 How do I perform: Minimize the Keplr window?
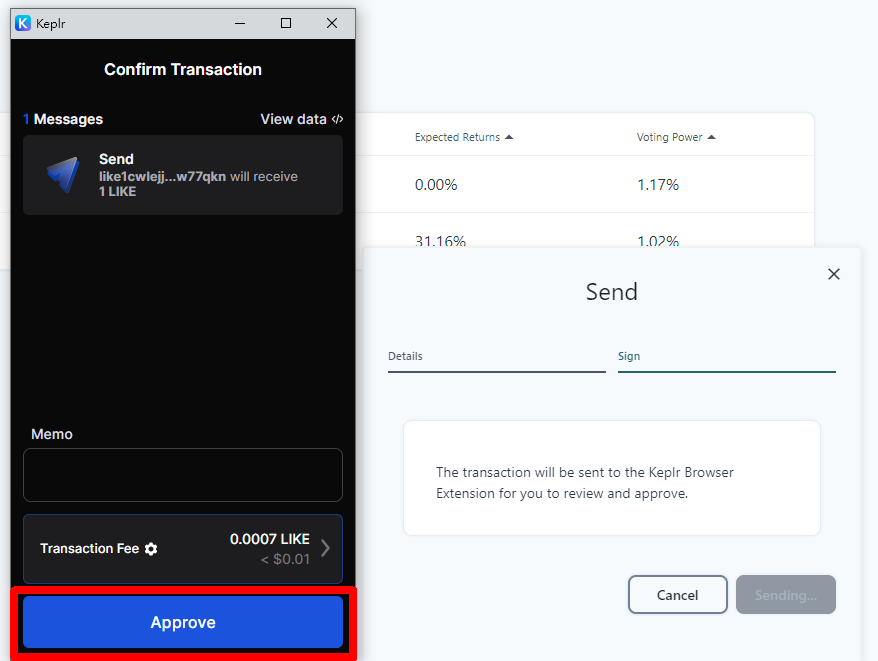coord(240,24)
